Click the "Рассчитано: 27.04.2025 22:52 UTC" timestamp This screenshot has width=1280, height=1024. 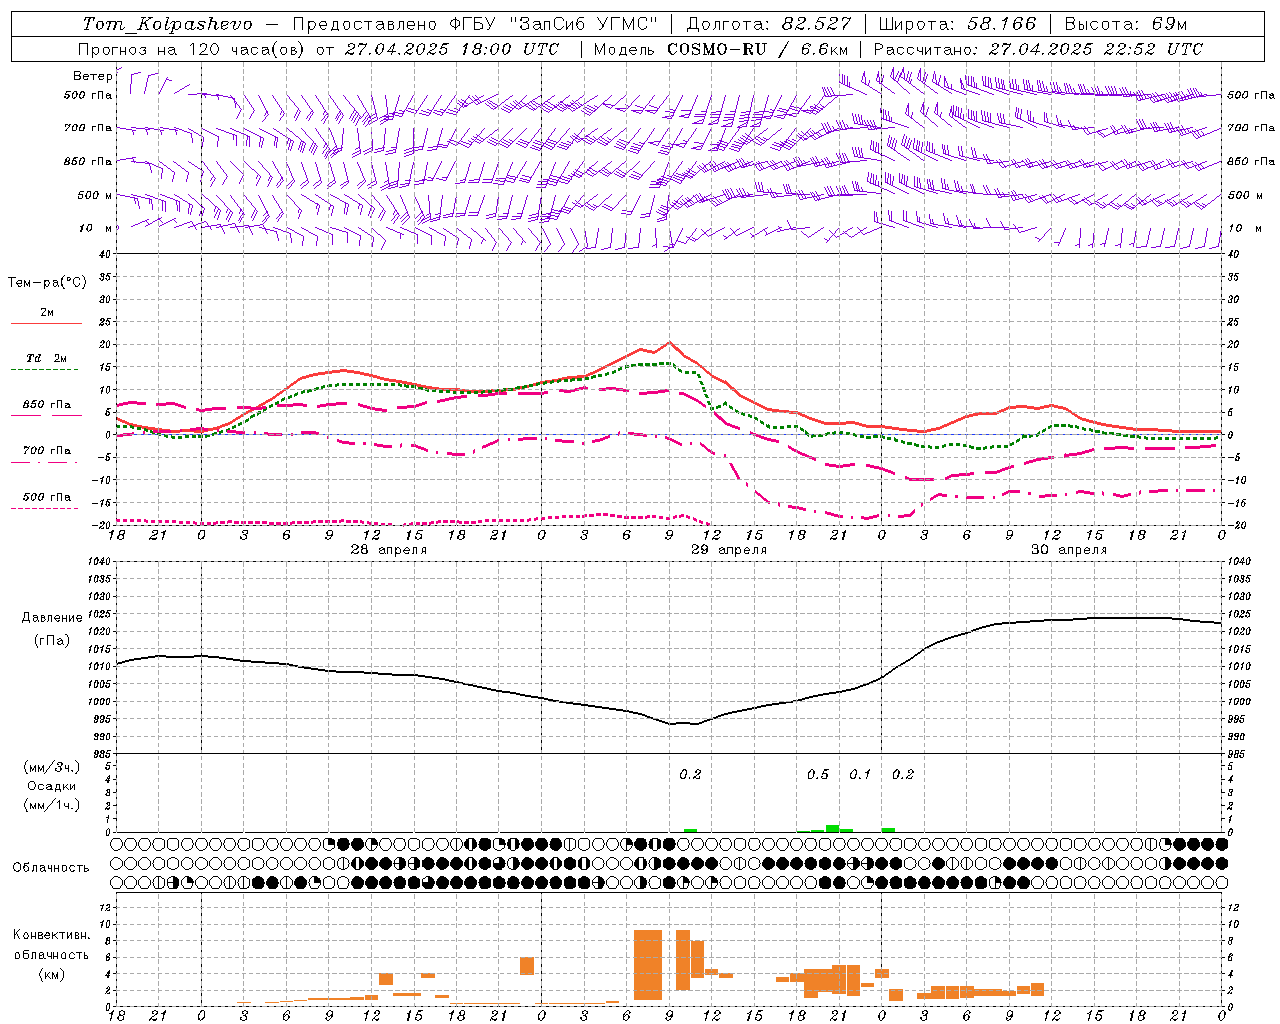[1038, 49]
